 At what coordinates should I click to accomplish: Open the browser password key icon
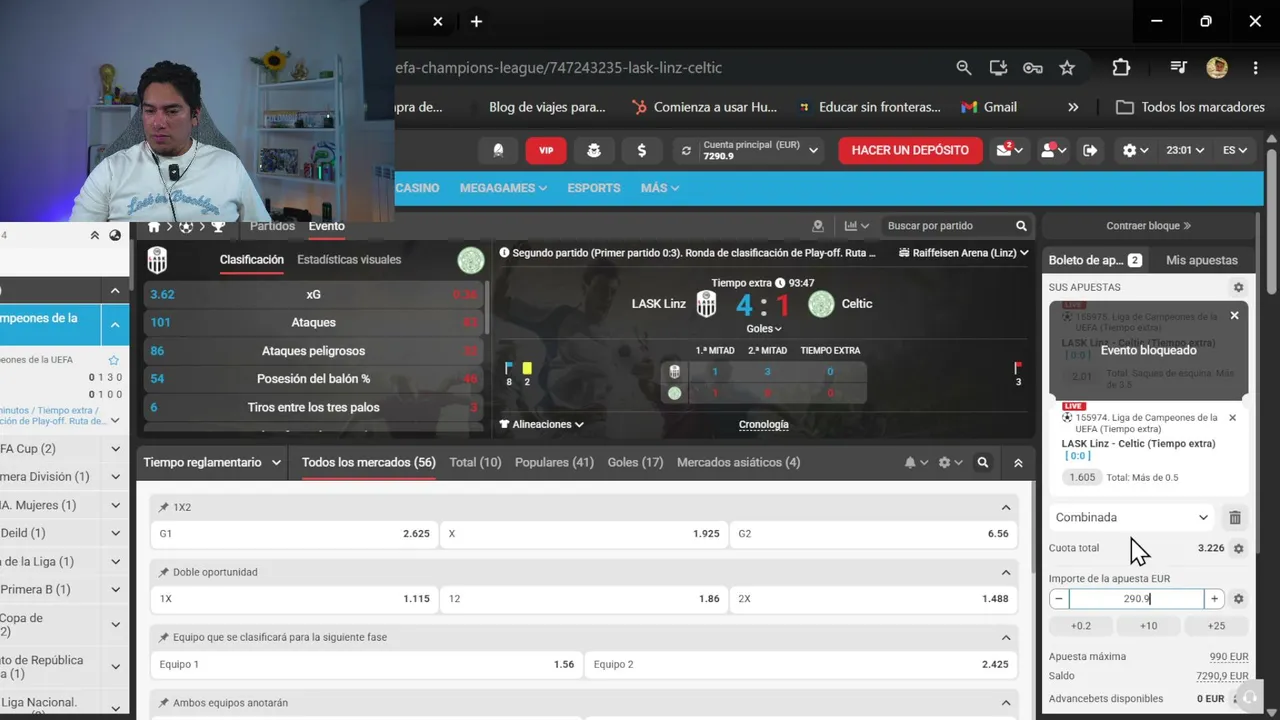click(1033, 68)
